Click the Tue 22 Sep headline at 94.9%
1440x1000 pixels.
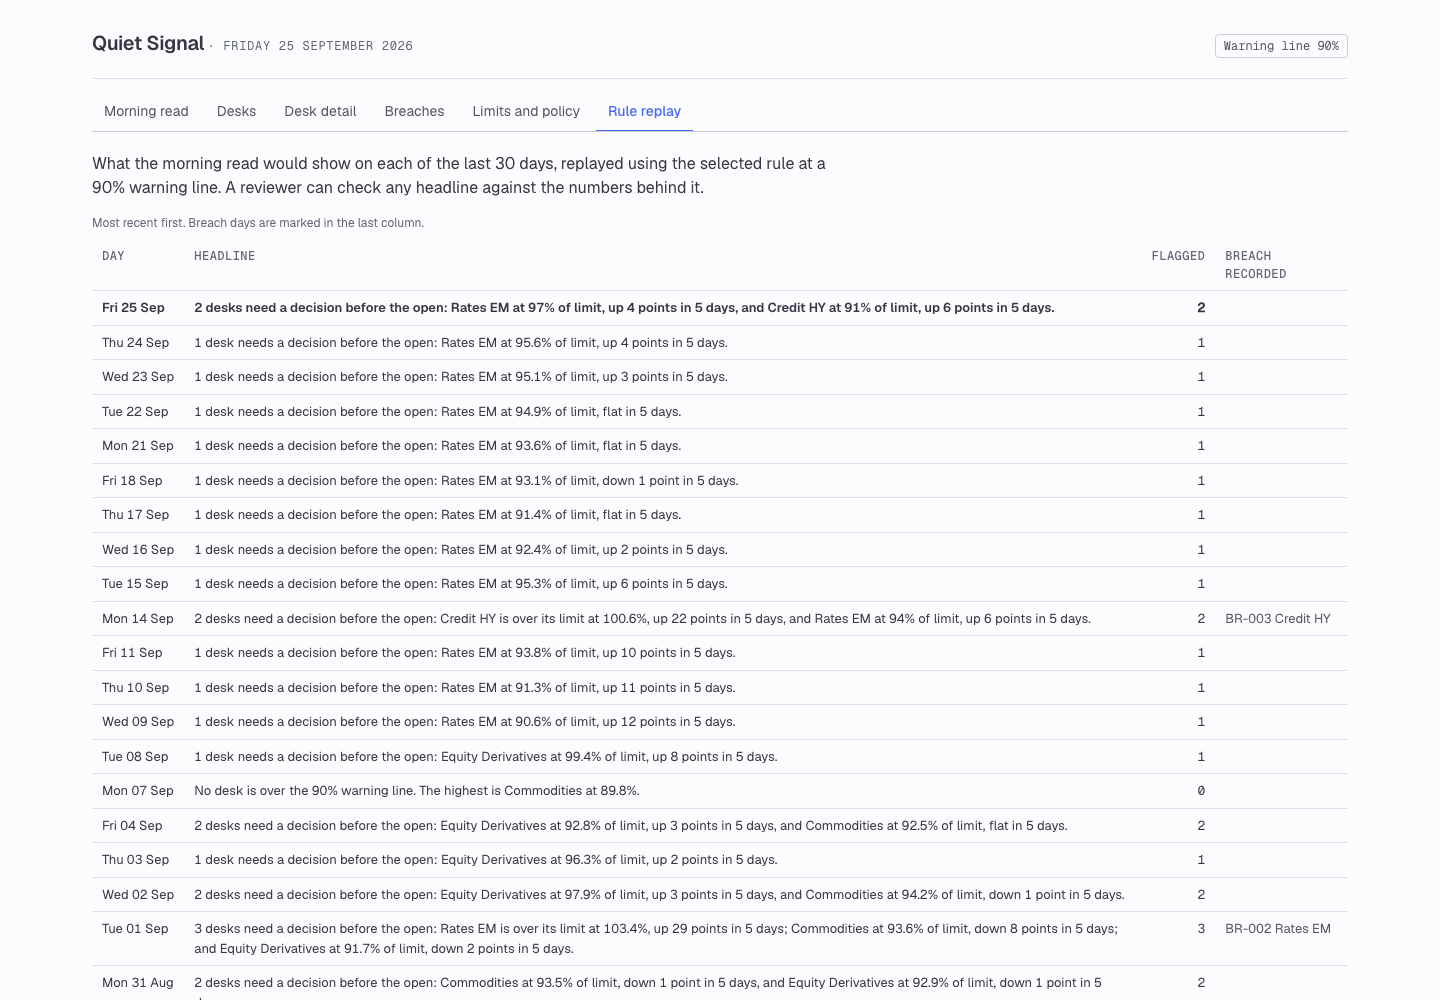tap(438, 412)
